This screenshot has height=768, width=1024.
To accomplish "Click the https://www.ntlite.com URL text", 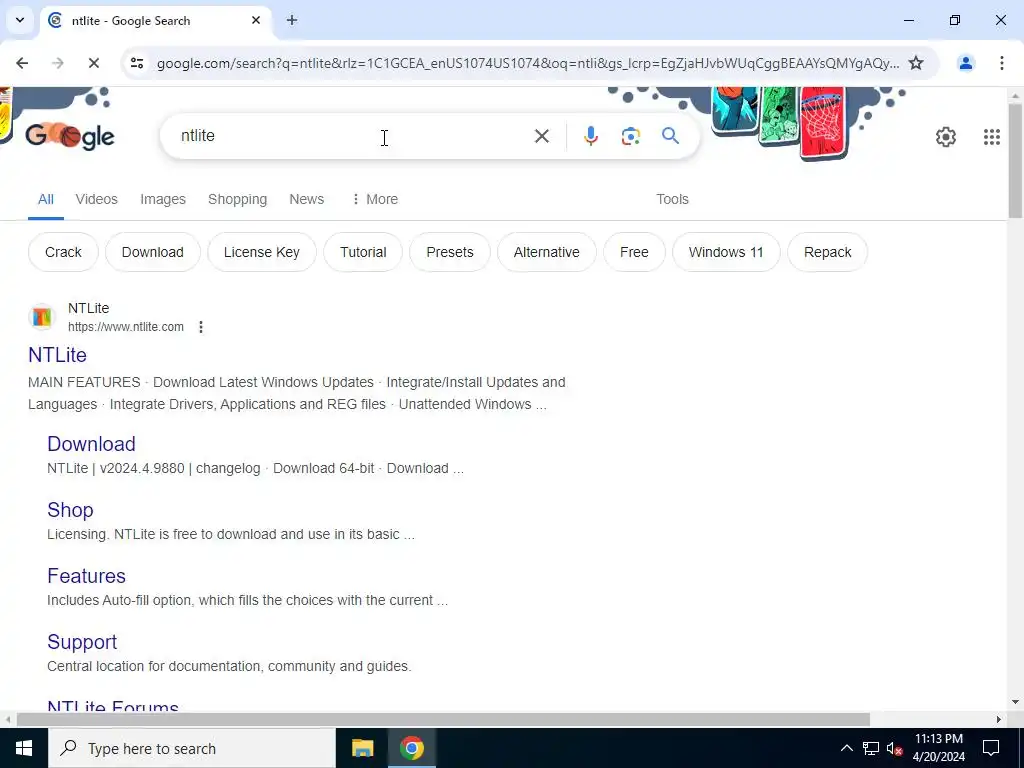I will (x=126, y=327).
